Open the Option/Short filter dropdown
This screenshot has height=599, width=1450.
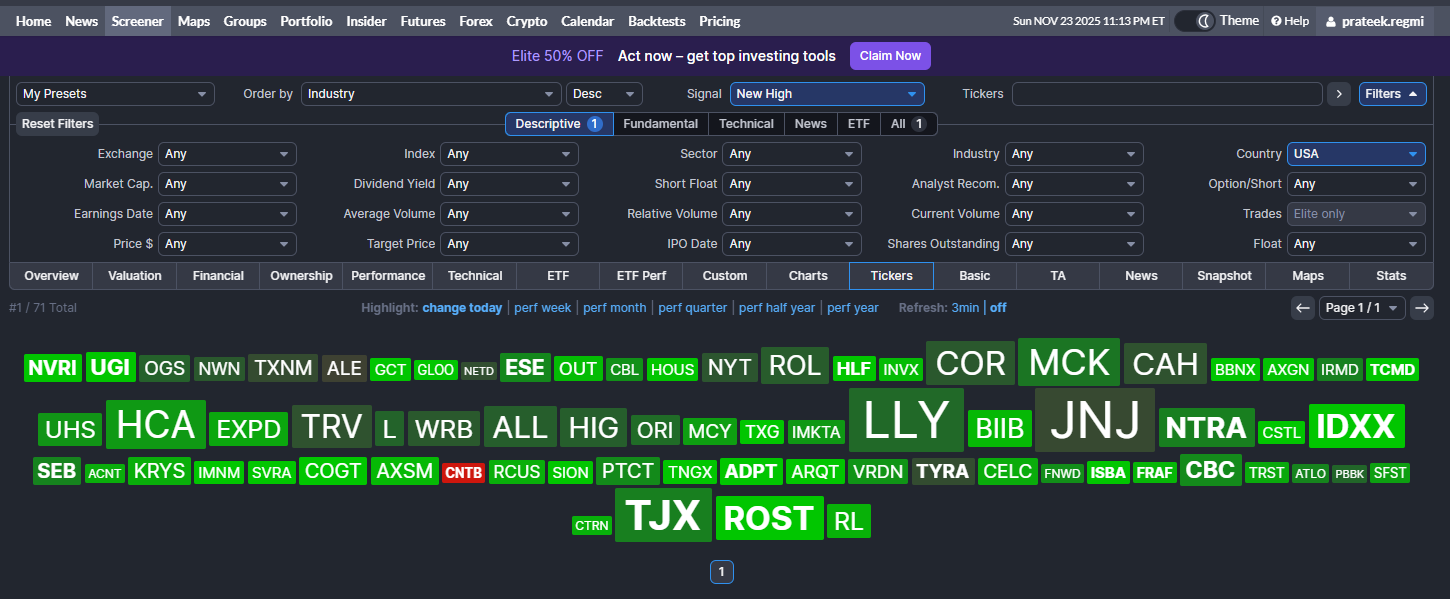(1356, 184)
